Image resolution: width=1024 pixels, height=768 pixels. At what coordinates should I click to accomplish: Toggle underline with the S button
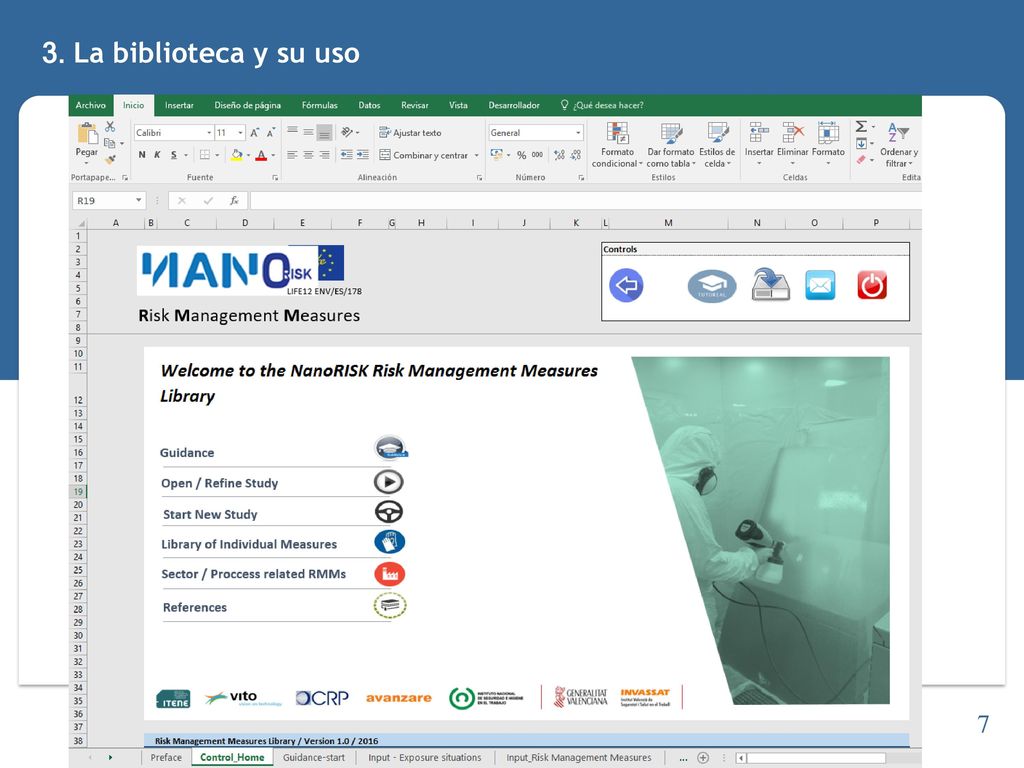(174, 155)
